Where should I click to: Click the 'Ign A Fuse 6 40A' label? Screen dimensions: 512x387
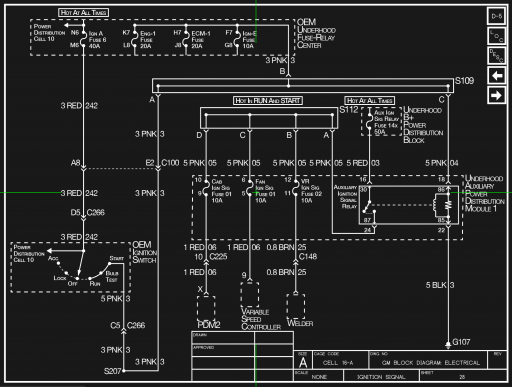tap(97, 40)
